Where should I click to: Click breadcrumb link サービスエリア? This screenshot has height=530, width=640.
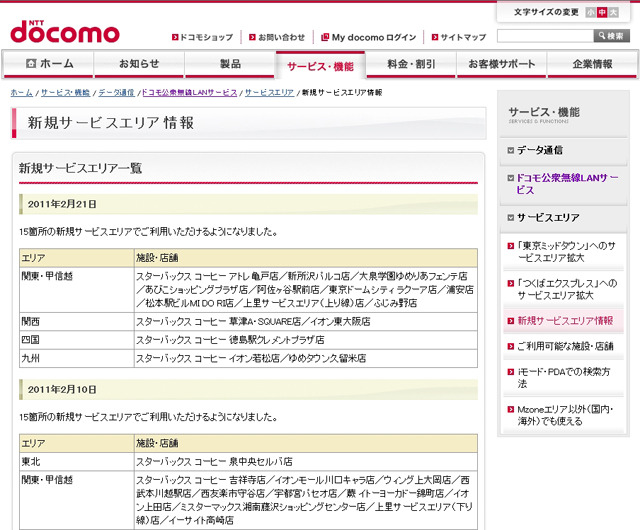269,93
